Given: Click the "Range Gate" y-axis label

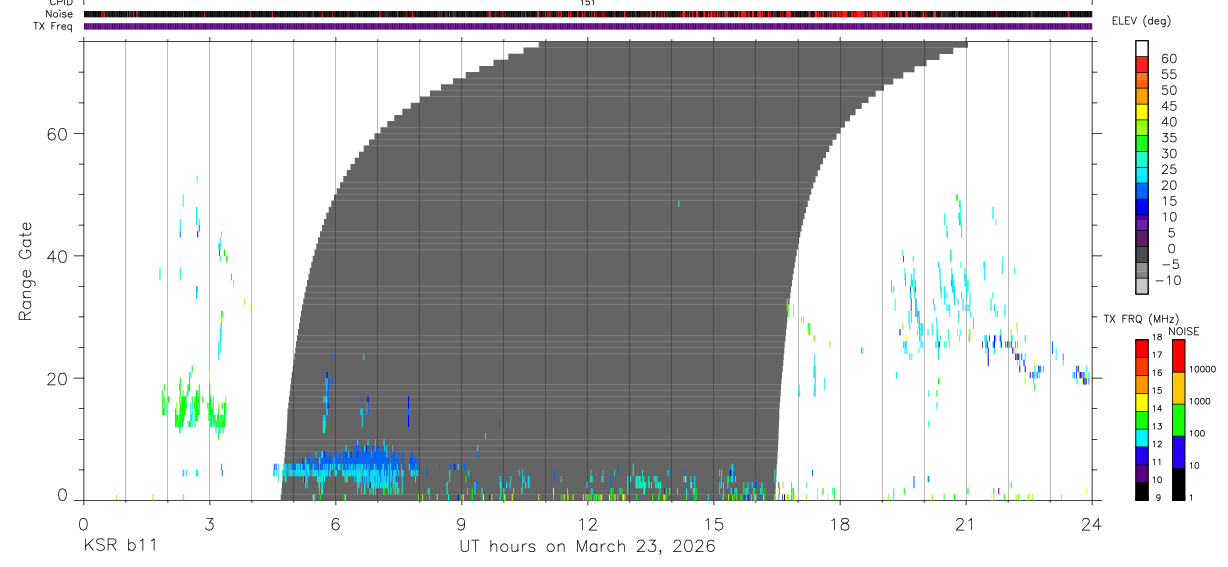Looking at the screenshot, I should coord(25,271).
